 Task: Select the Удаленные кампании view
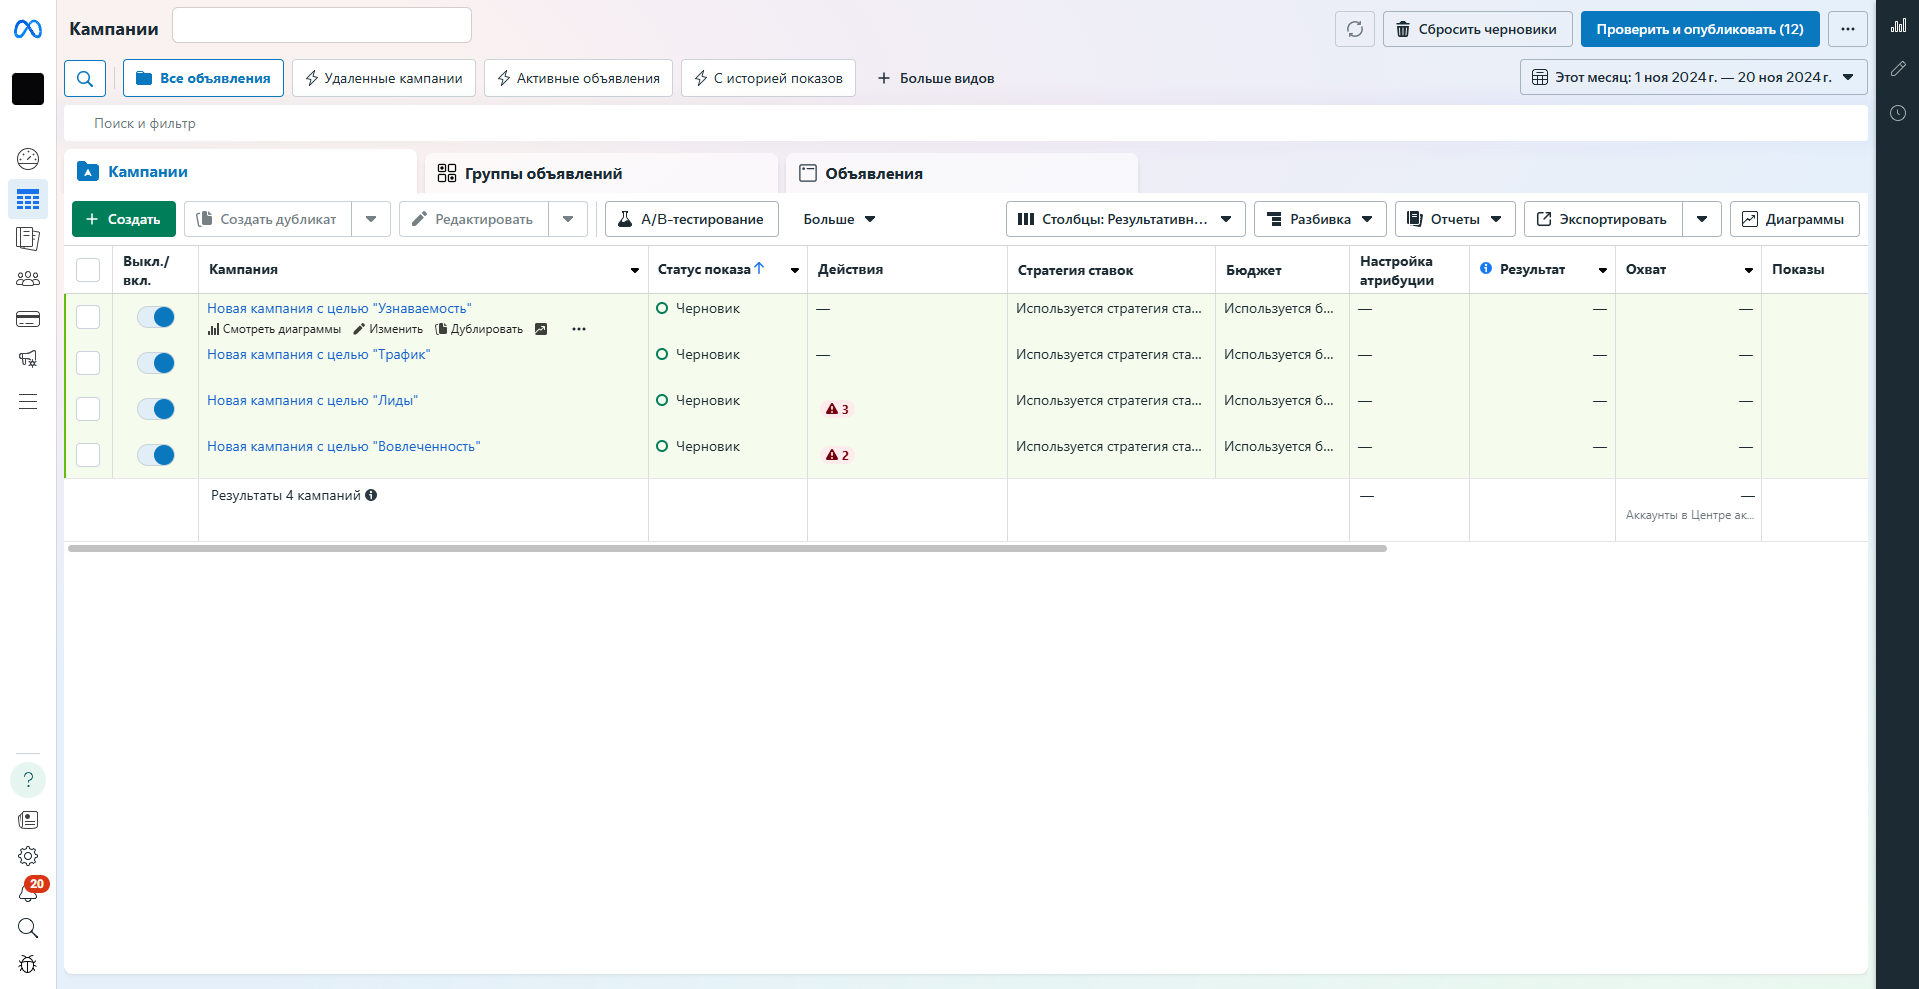pos(384,78)
